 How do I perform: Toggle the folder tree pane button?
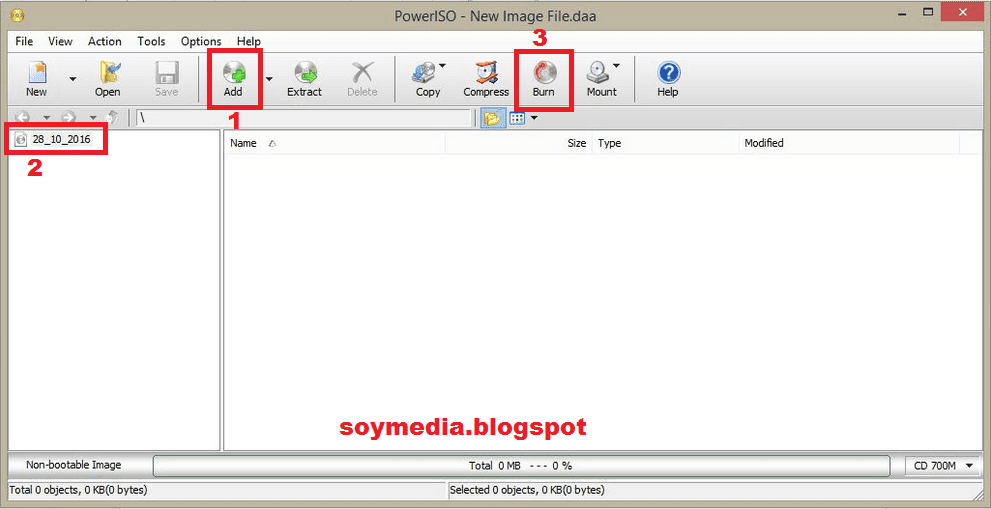click(x=493, y=118)
